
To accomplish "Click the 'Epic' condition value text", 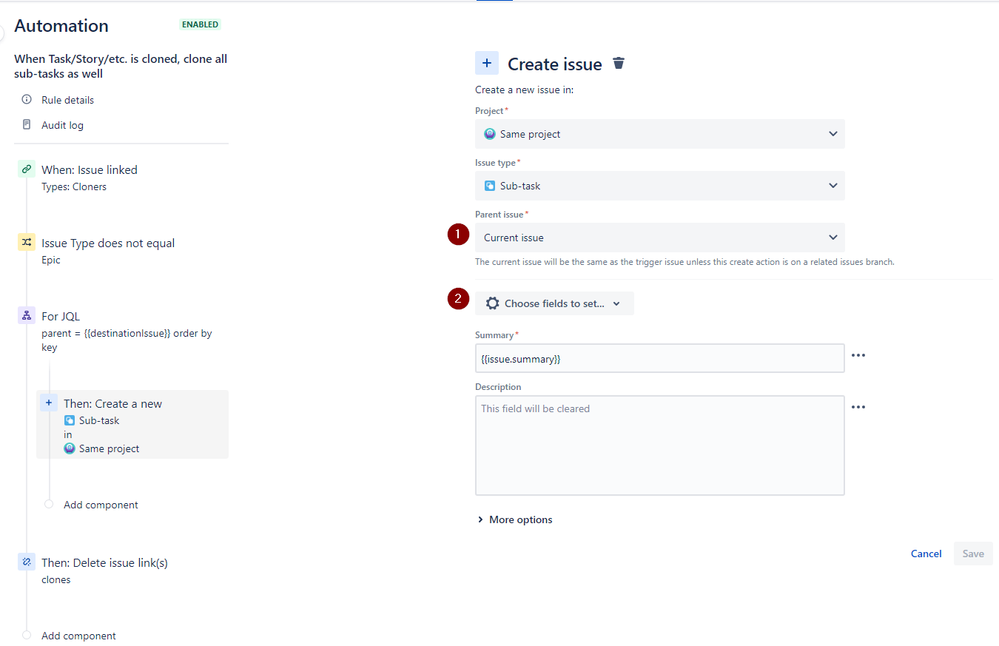I will coord(51,260).
